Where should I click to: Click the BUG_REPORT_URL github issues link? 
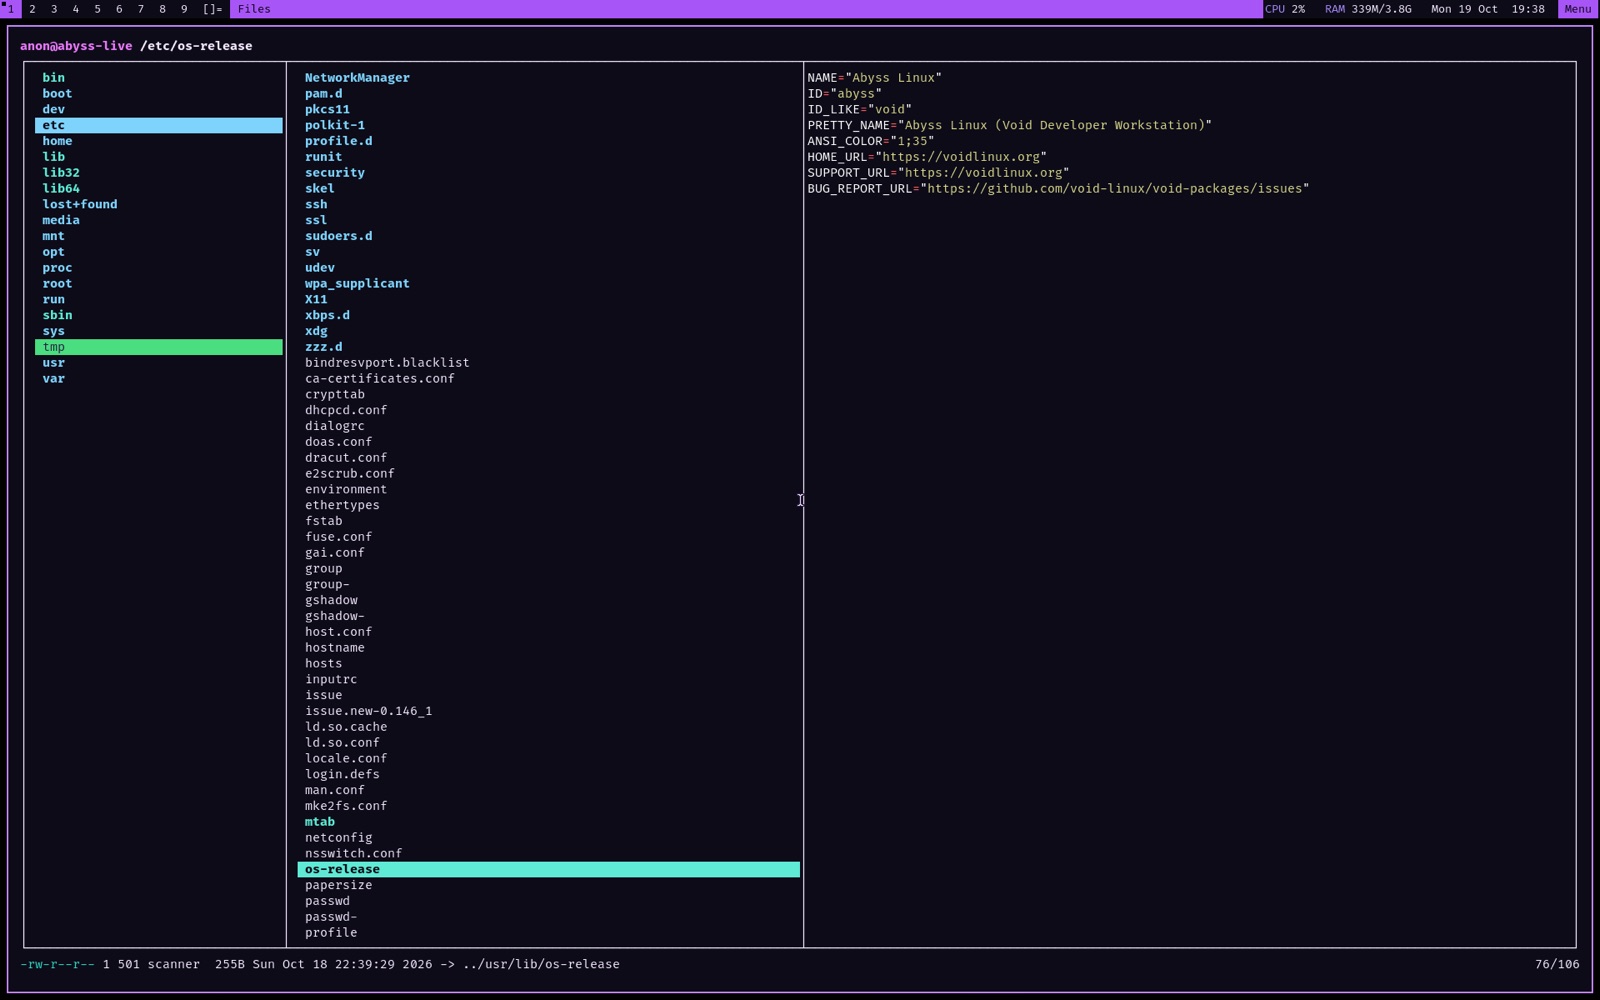pyautogui.click(x=1115, y=188)
